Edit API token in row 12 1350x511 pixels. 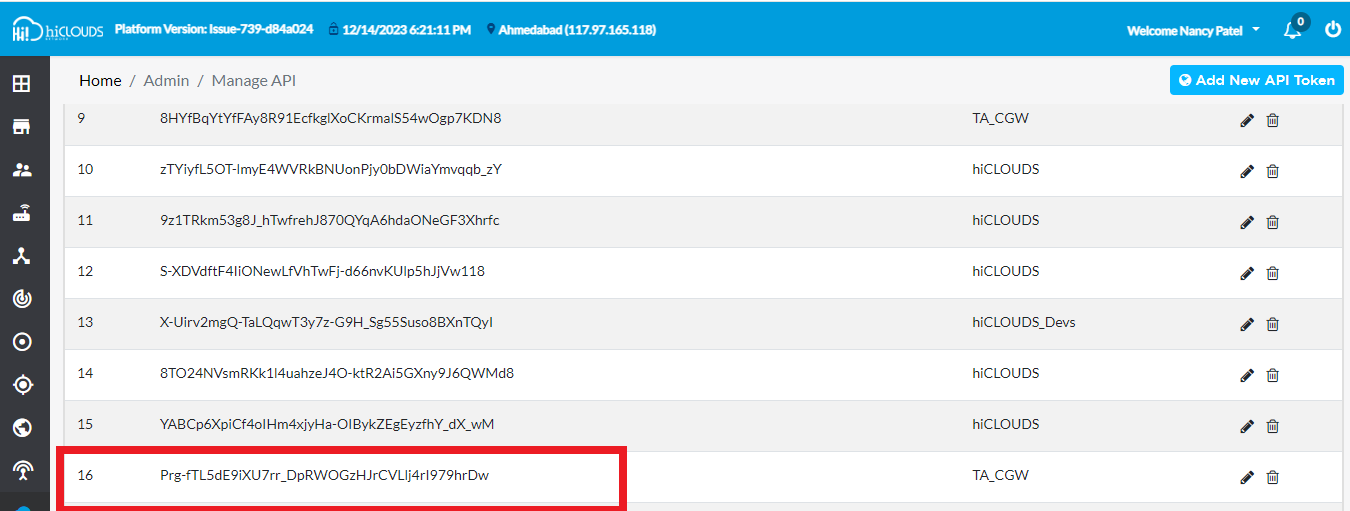(x=1247, y=273)
